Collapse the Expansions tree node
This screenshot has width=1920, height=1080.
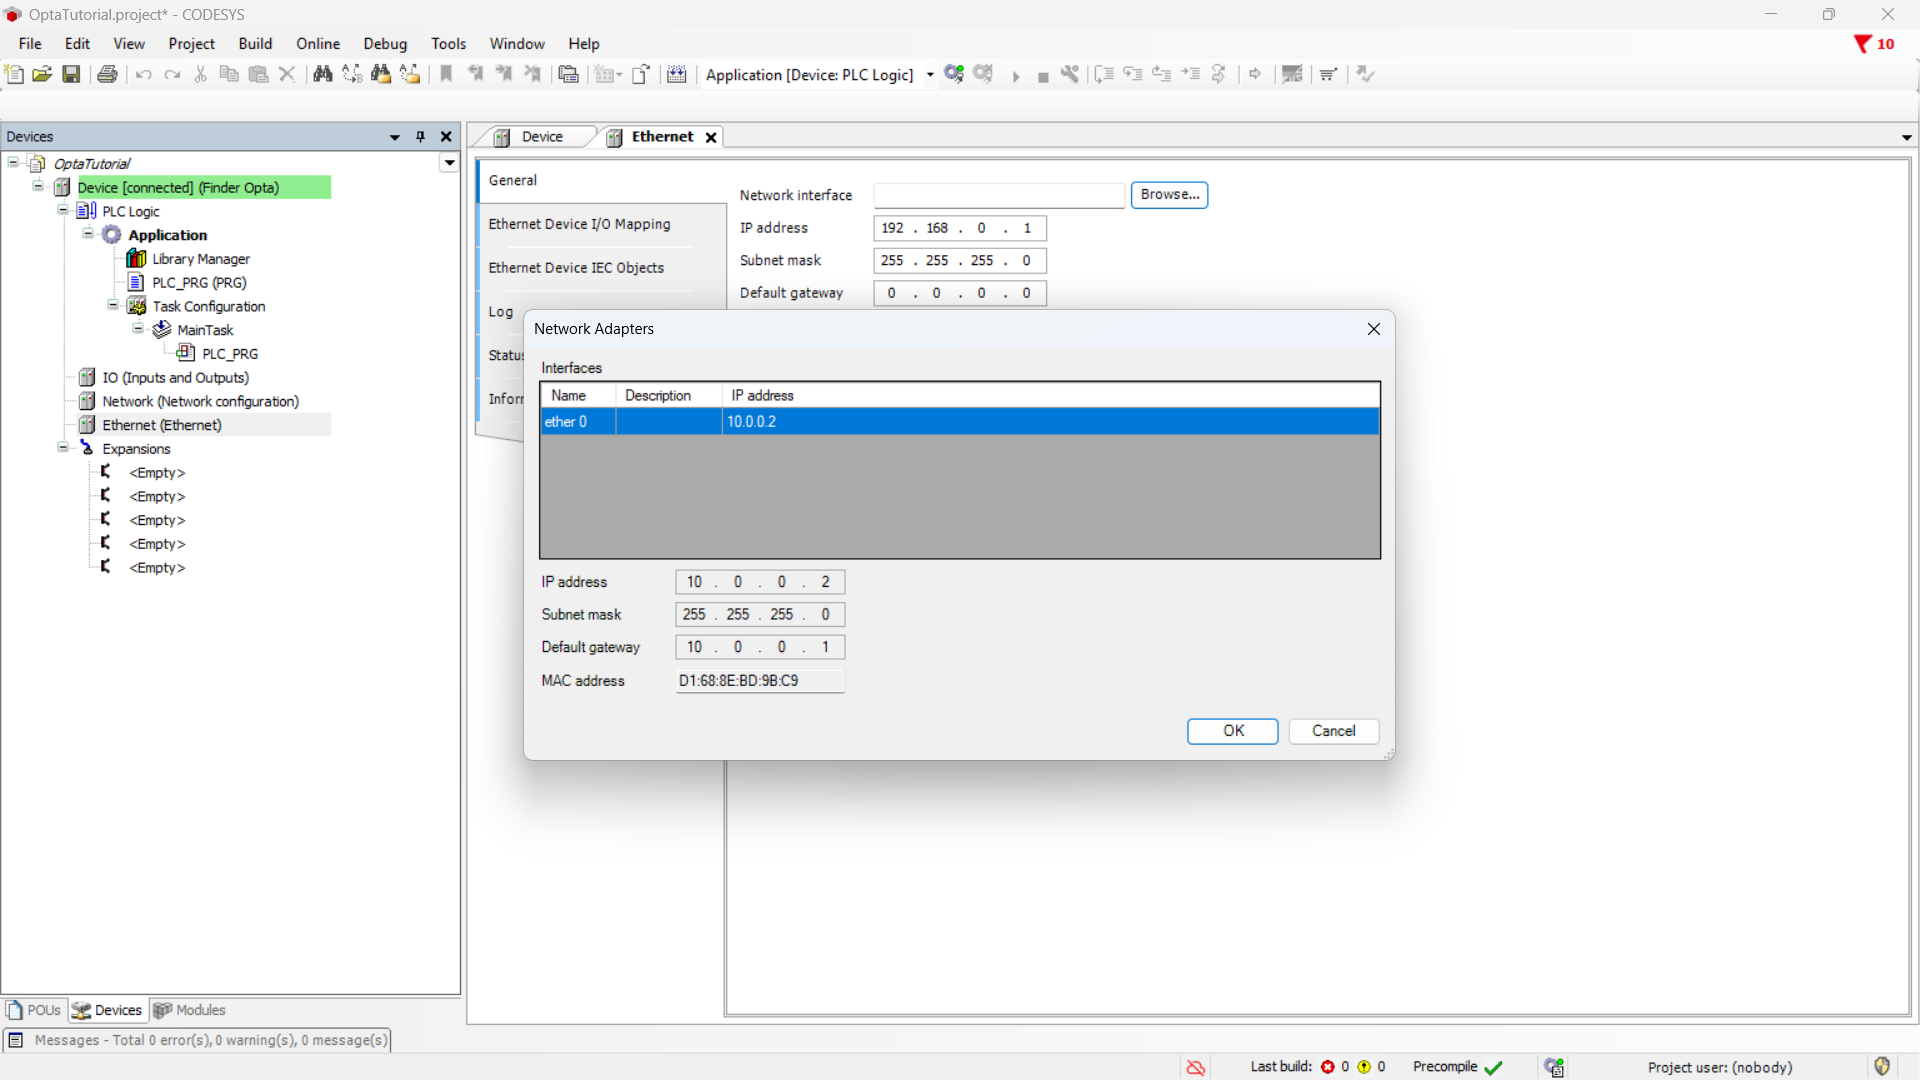(63, 448)
